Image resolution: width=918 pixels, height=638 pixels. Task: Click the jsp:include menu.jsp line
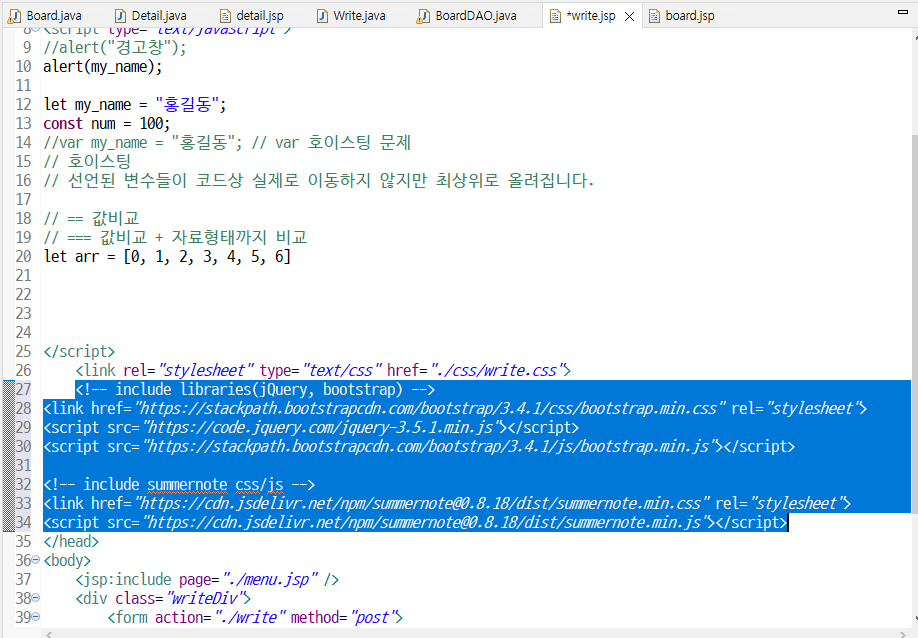[207, 579]
